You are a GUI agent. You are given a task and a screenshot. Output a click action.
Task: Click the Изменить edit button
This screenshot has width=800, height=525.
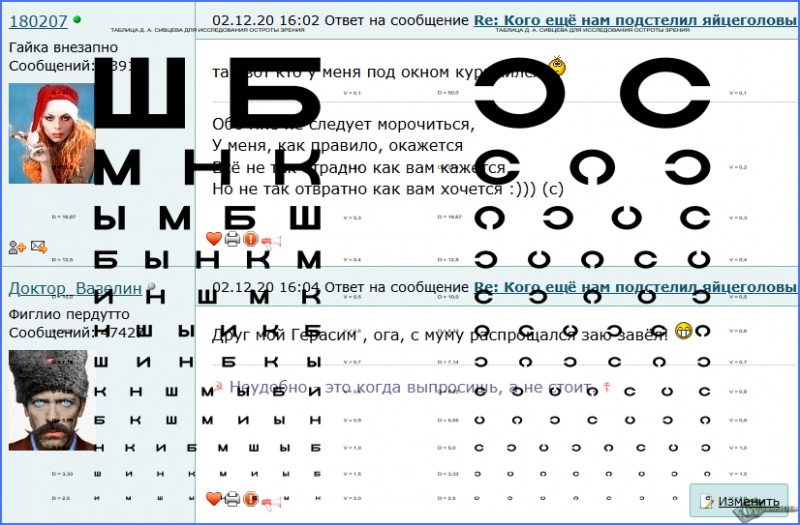coord(739,501)
